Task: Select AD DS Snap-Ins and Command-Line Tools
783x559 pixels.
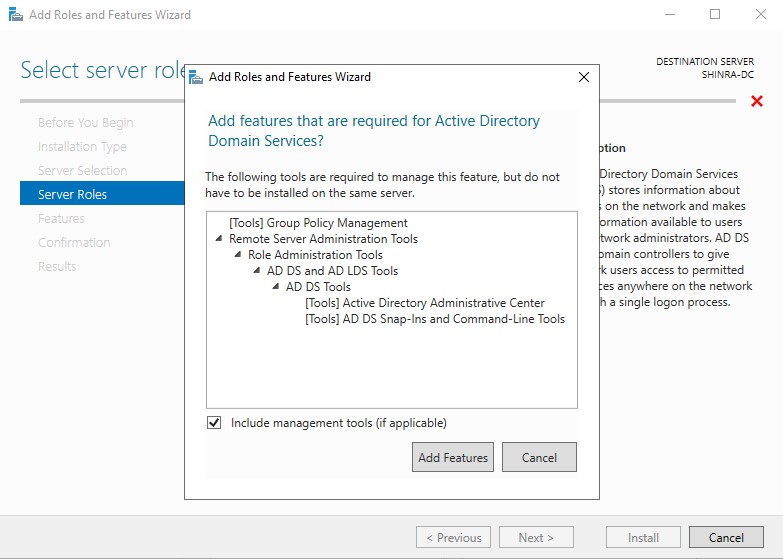Action: pos(434,319)
